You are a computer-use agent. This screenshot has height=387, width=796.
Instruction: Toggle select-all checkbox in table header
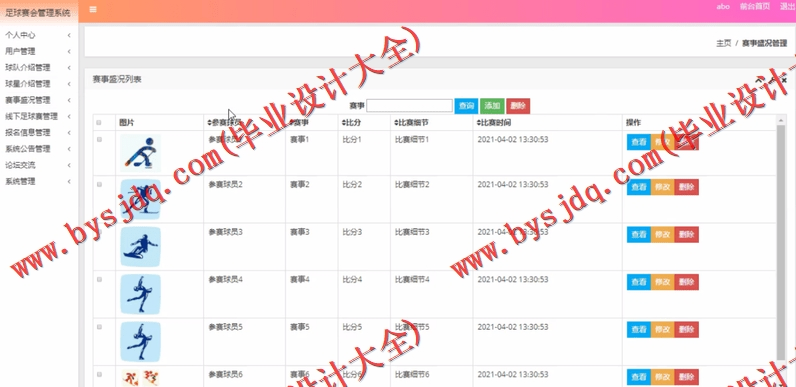(x=99, y=122)
